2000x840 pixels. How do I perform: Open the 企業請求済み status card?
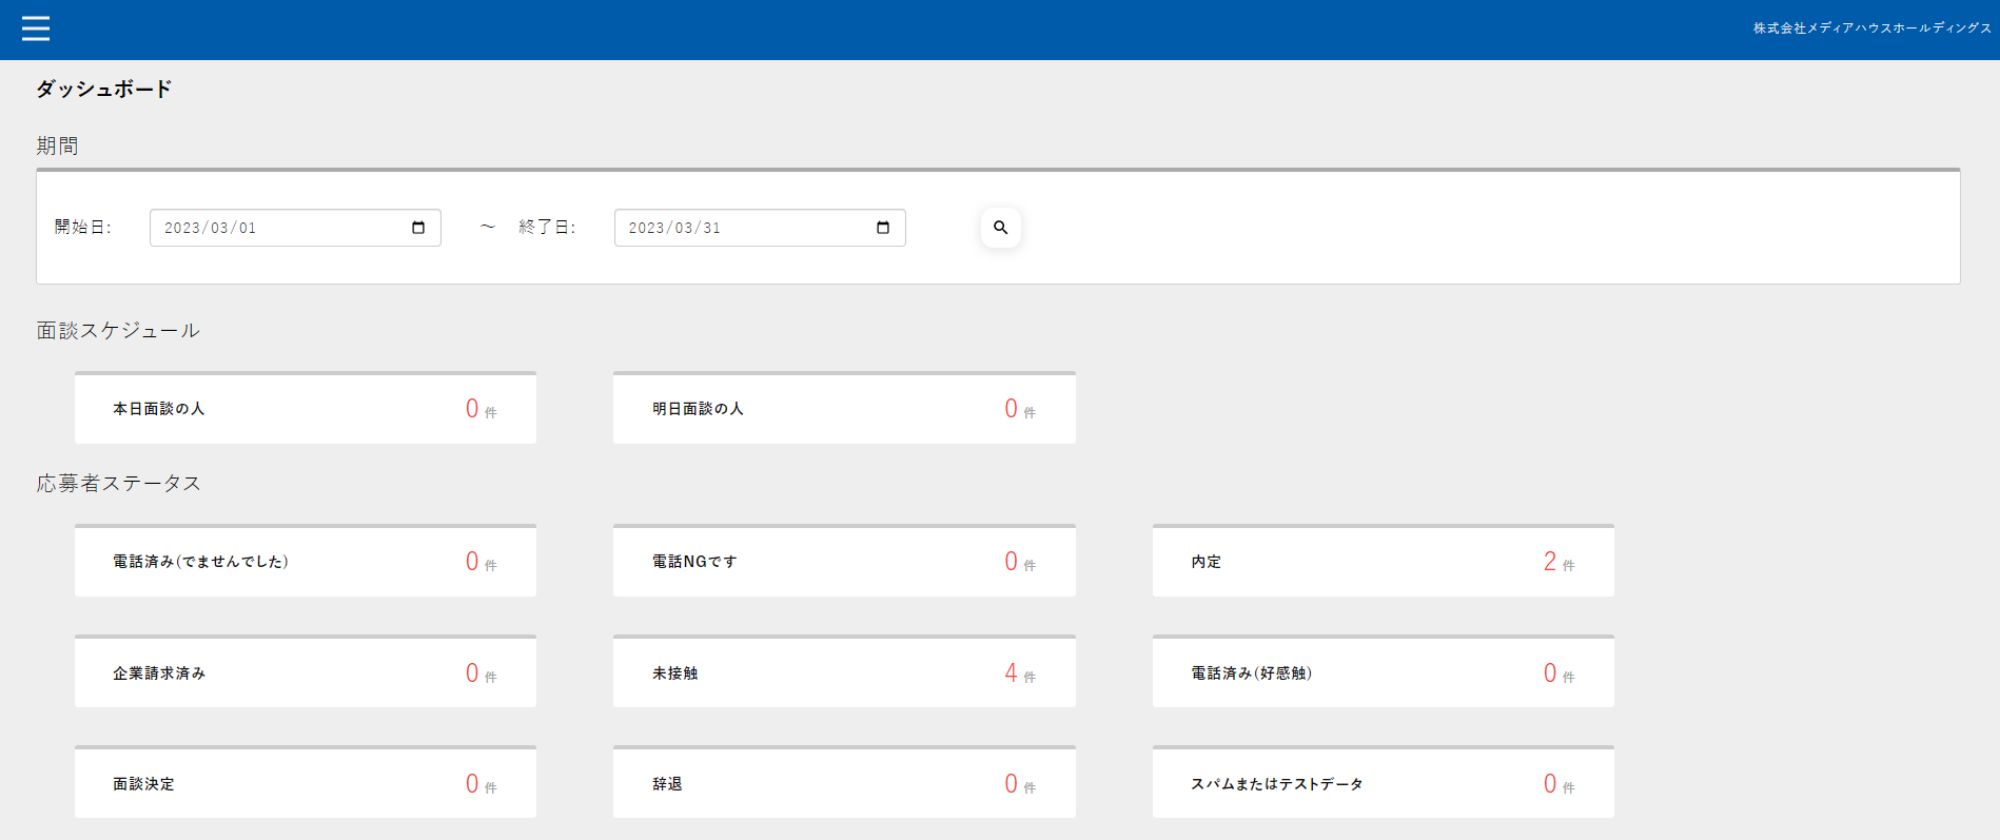305,673
